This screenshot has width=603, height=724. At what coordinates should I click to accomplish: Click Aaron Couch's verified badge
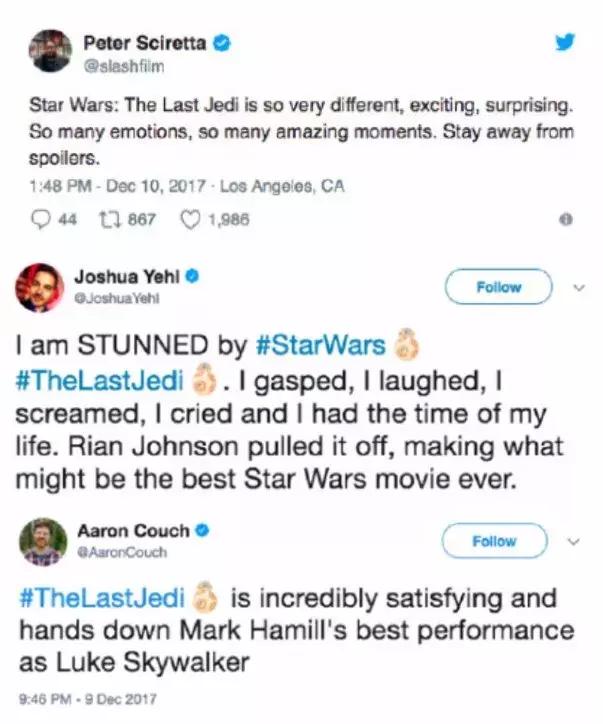pos(202,531)
